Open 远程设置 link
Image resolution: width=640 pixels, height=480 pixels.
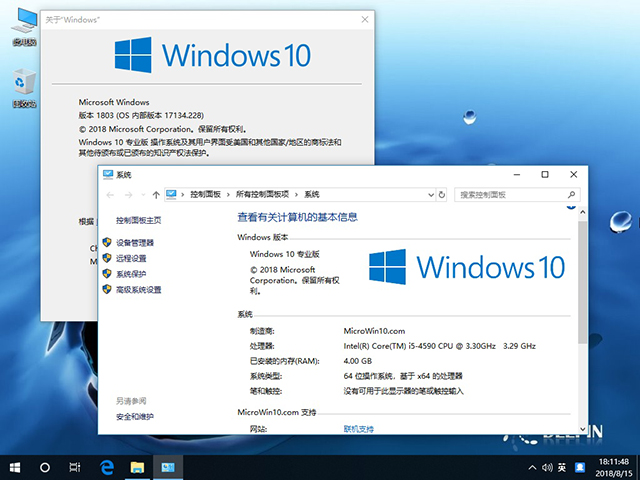[131, 258]
